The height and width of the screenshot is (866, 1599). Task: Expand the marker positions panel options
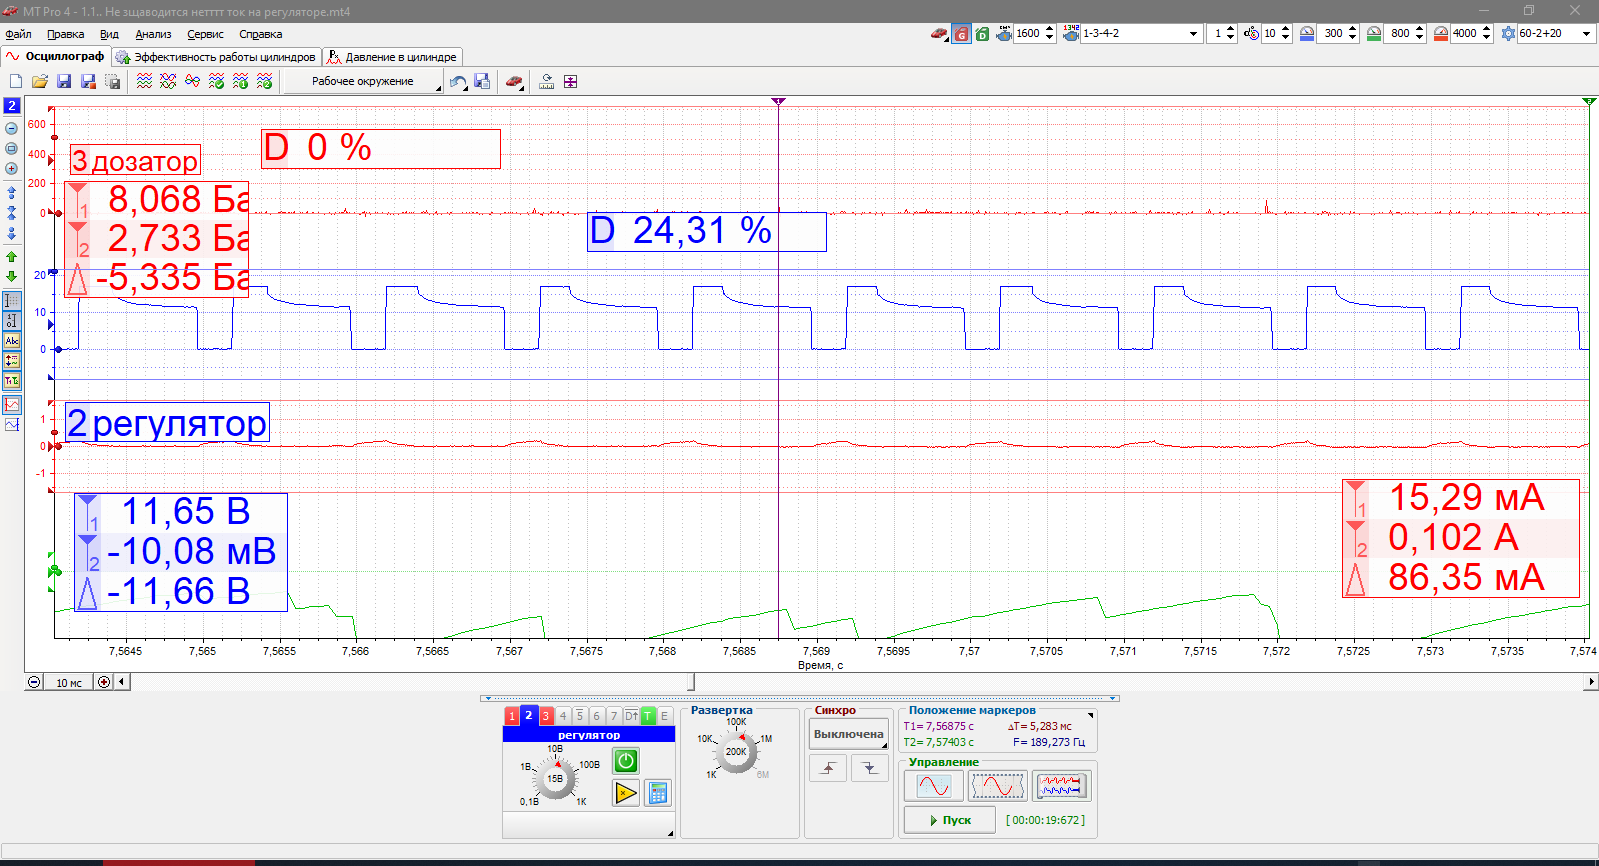(x=1091, y=715)
